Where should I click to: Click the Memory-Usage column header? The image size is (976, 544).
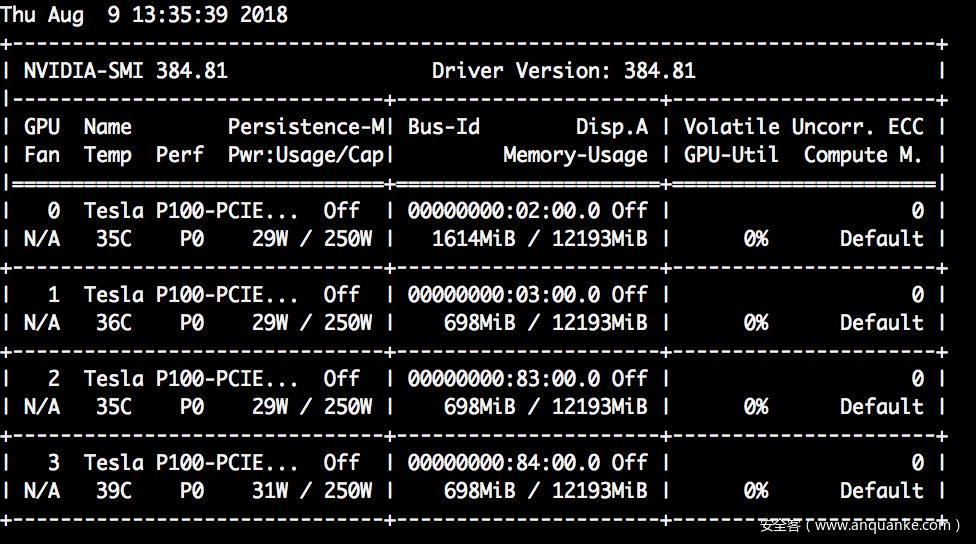(x=575, y=155)
